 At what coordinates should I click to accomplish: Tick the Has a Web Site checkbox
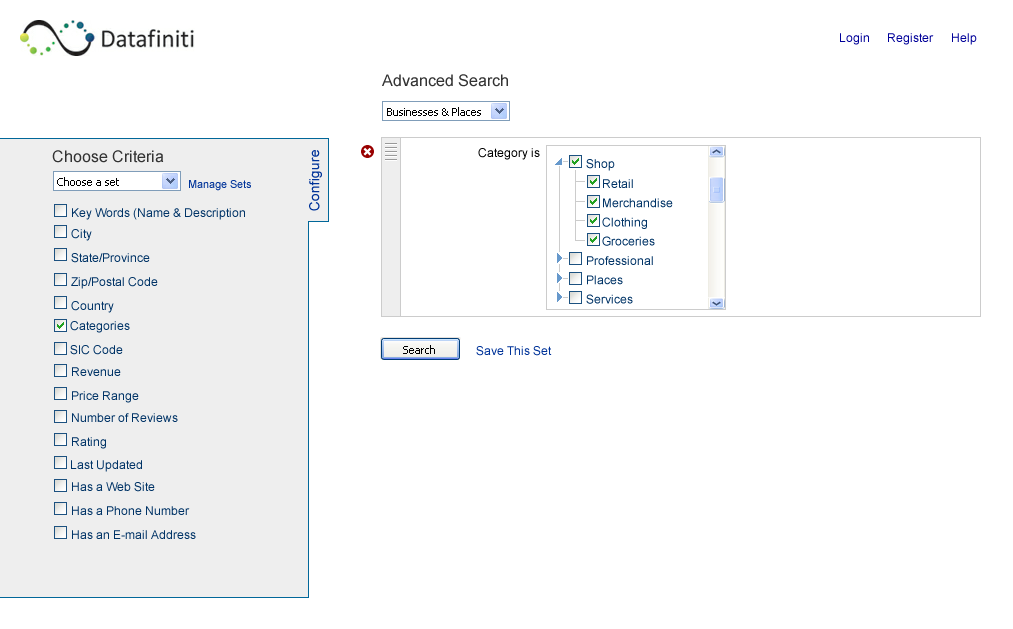[x=60, y=485]
